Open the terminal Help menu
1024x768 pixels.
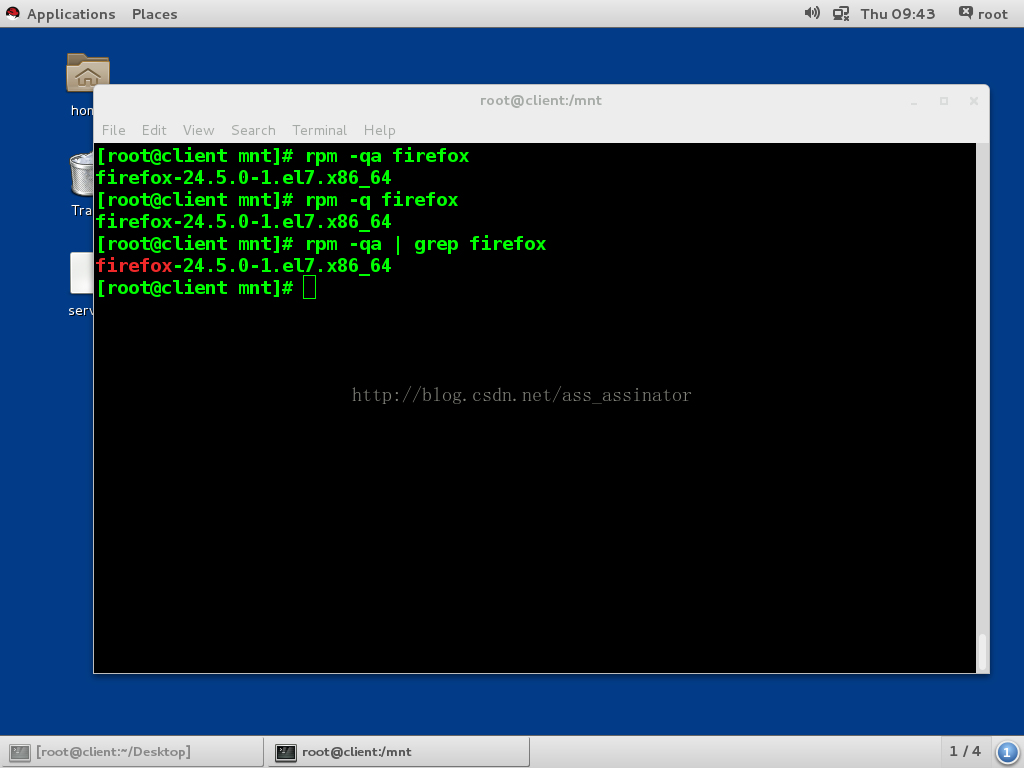click(x=379, y=130)
